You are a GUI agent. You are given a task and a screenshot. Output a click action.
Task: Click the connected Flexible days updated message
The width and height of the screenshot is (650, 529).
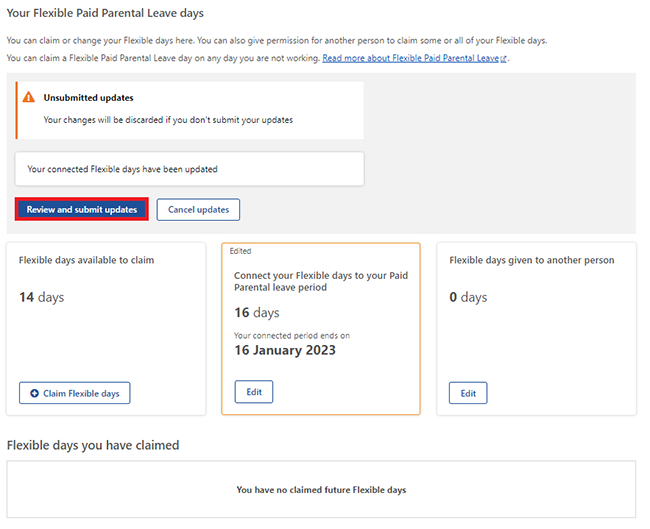(122, 169)
